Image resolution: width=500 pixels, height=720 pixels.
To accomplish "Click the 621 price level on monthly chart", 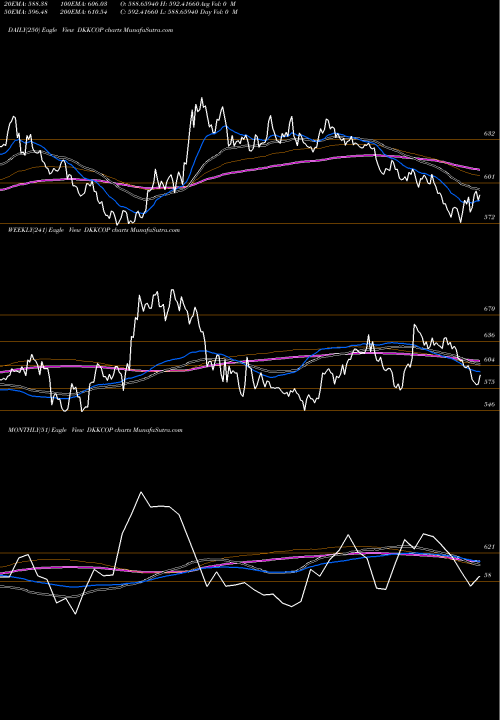I will [489, 547].
